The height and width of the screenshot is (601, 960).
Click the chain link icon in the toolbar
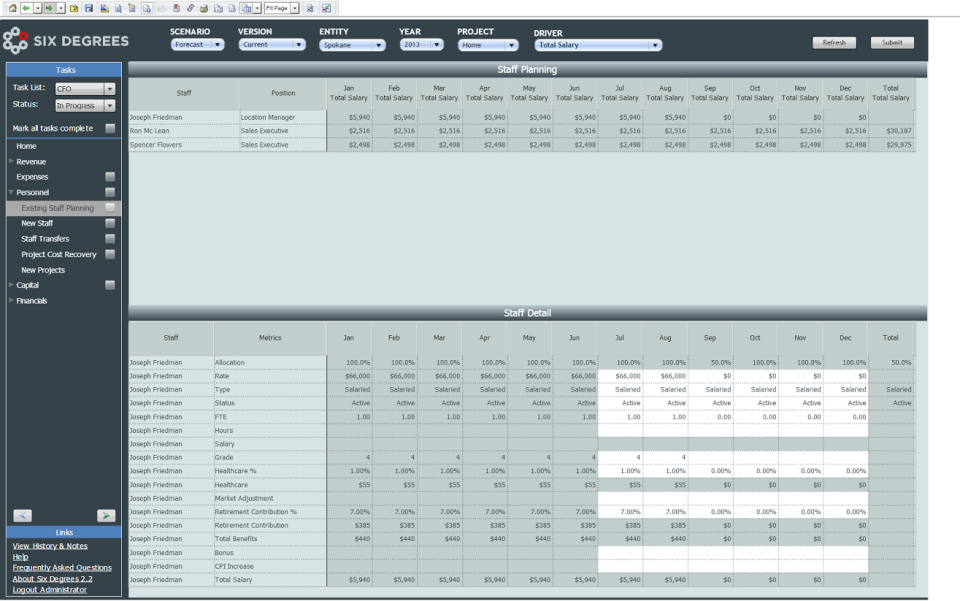[x=190, y=9]
